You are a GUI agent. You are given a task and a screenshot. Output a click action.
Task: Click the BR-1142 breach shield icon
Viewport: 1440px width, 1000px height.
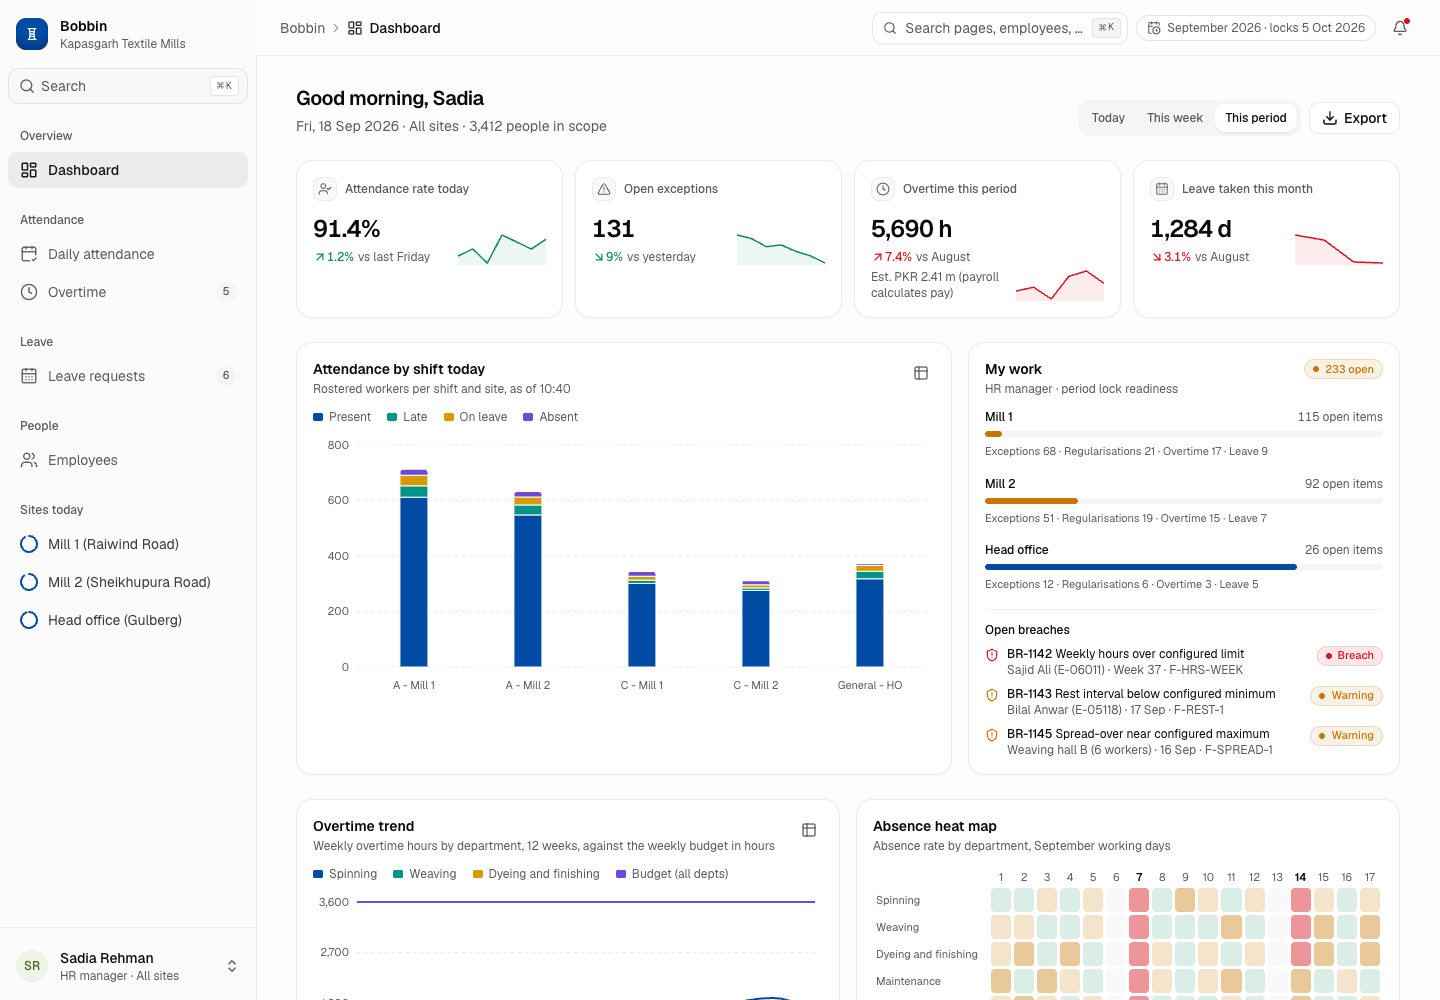tap(992, 655)
